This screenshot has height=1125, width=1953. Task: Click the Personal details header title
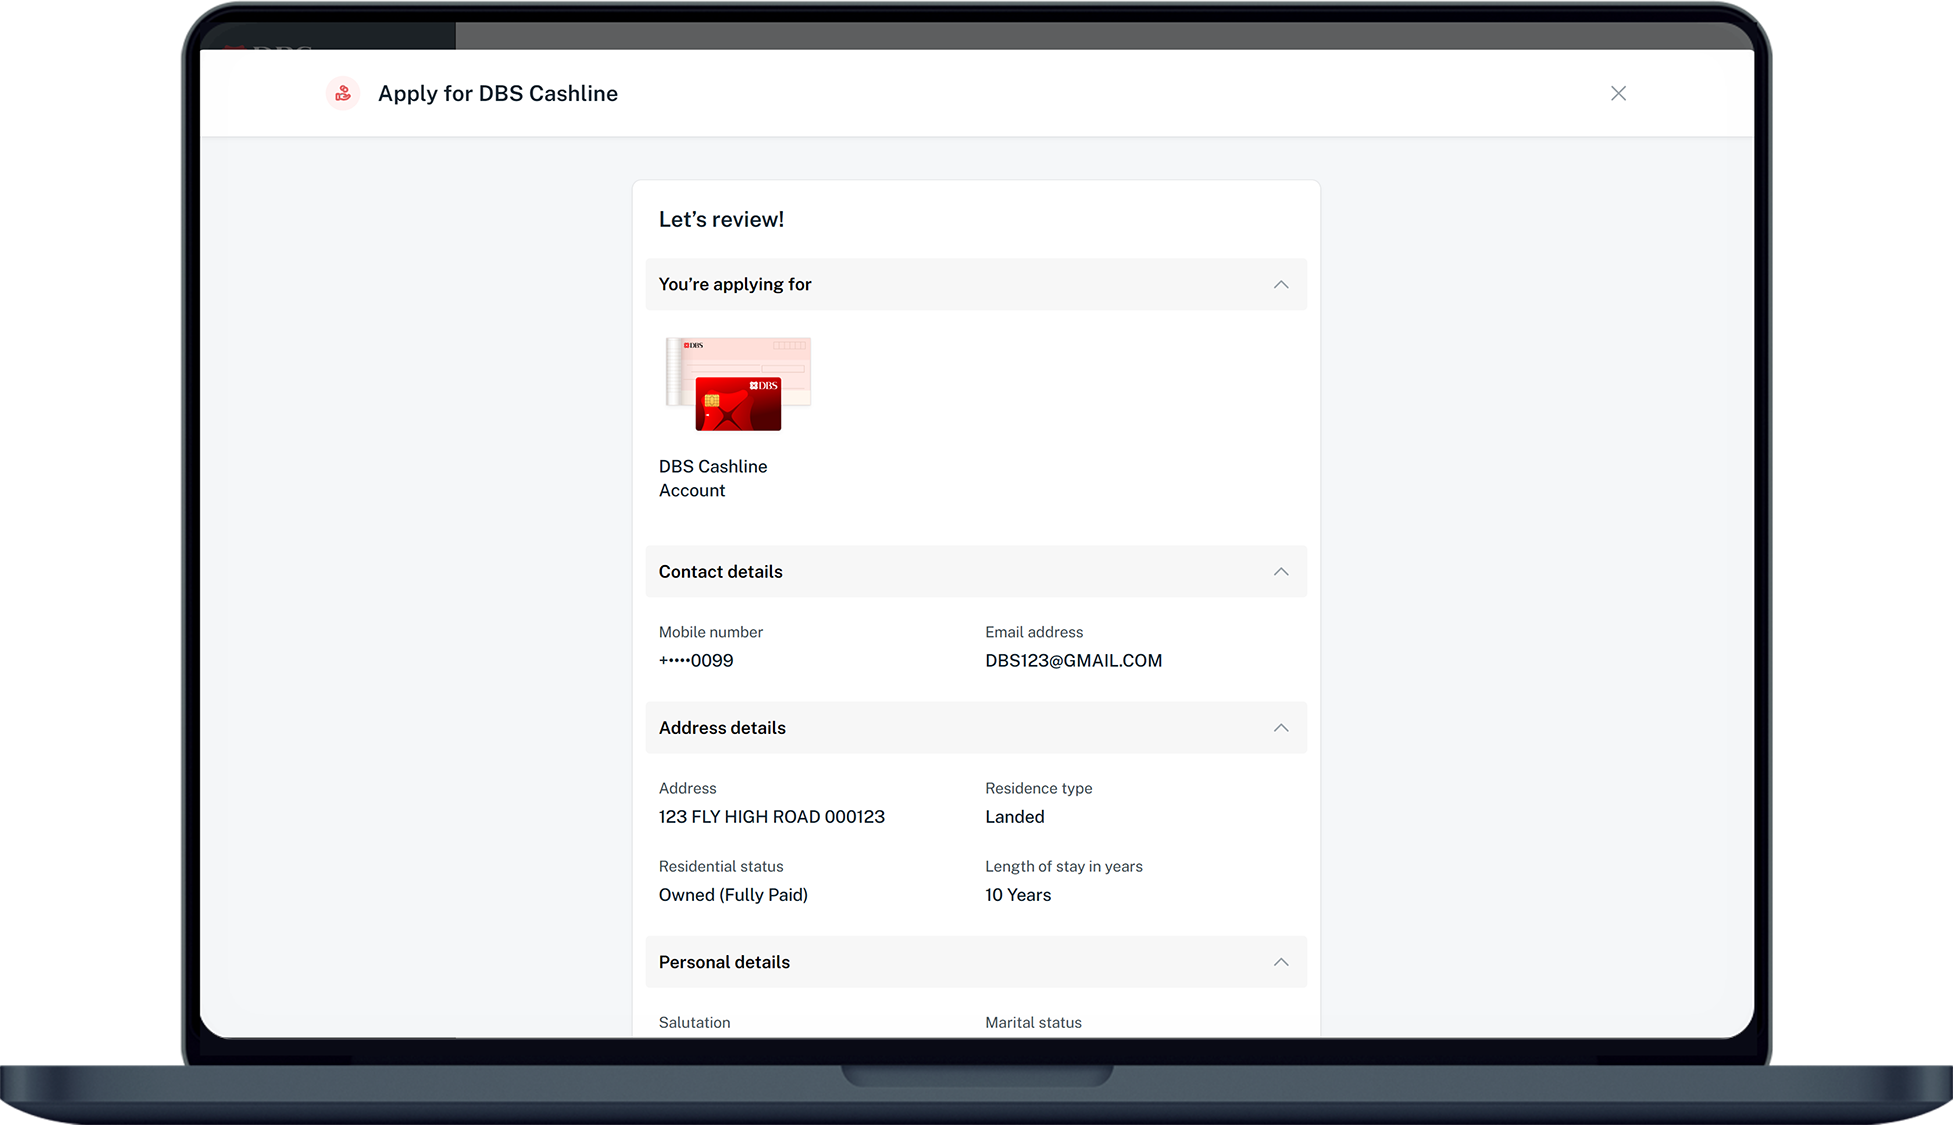pyautogui.click(x=724, y=962)
